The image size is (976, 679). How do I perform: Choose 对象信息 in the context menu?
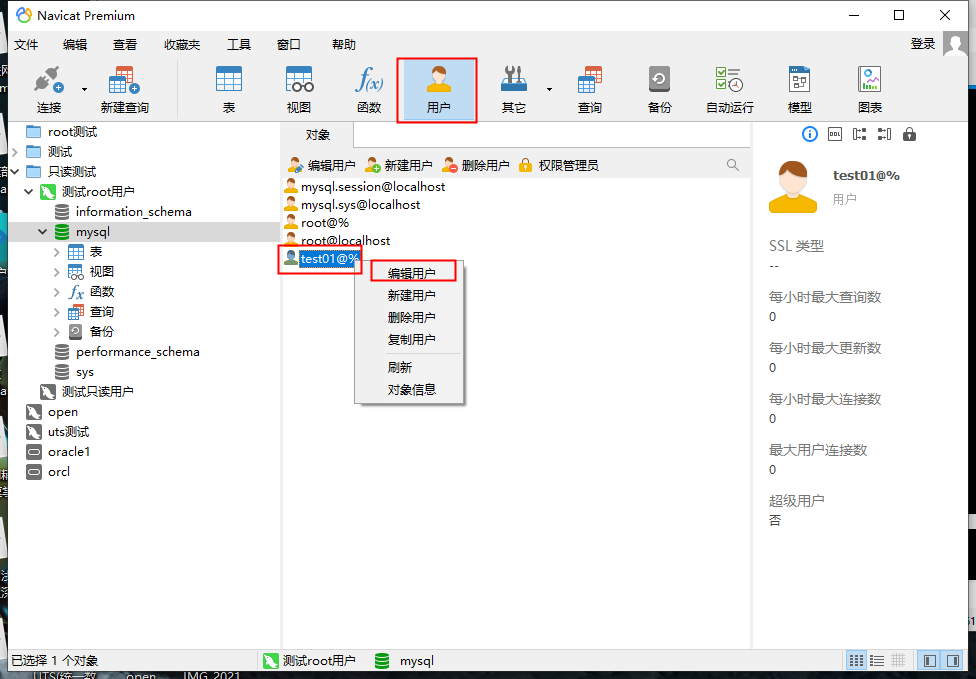[x=411, y=390]
